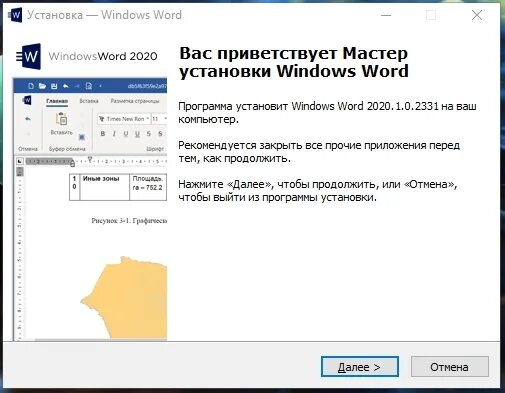Click the «Далее >» button to continue
The width and height of the screenshot is (505, 393).
[x=360, y=367]
